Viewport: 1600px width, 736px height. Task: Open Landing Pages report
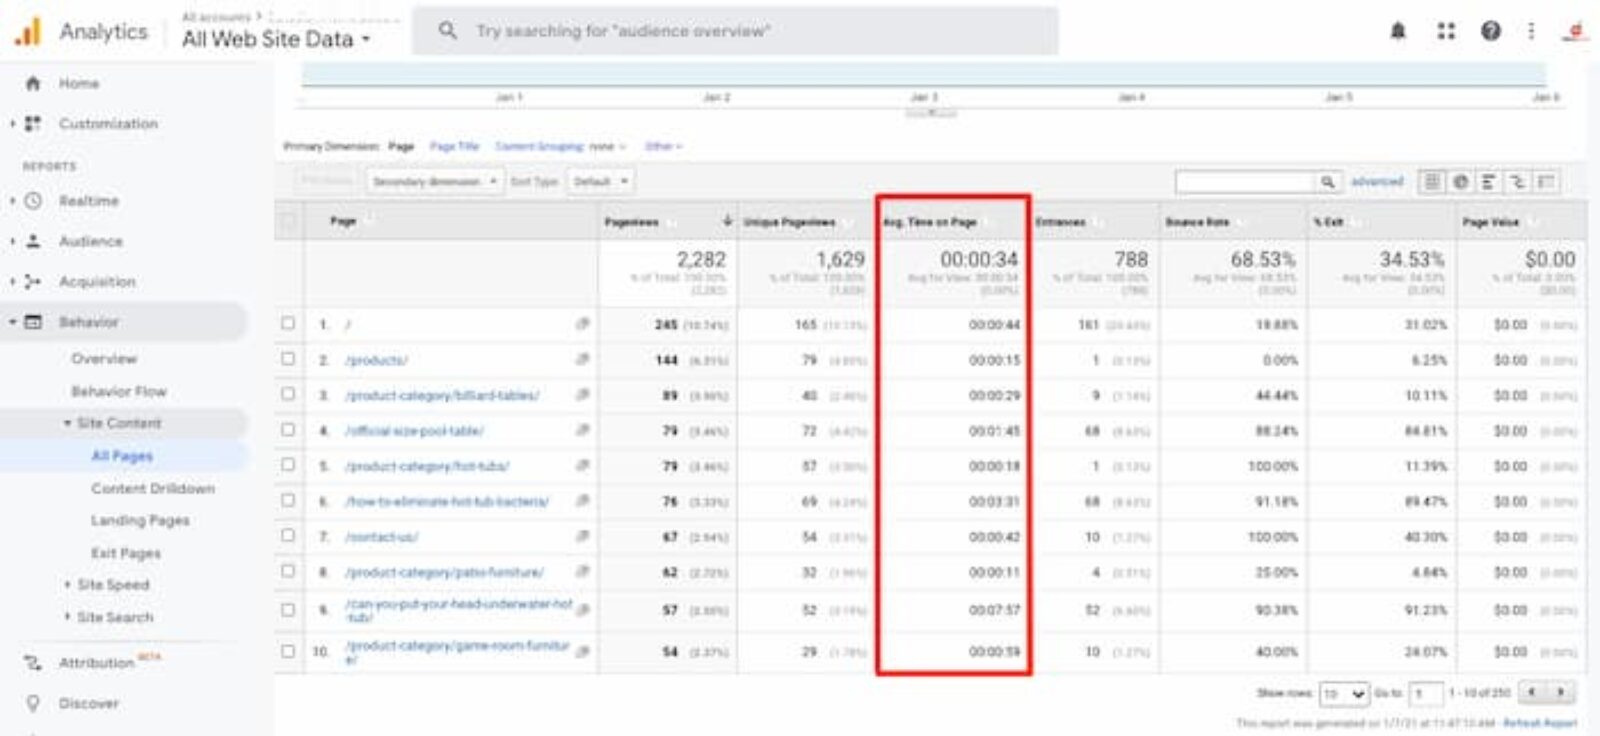[x=140, y=520]
